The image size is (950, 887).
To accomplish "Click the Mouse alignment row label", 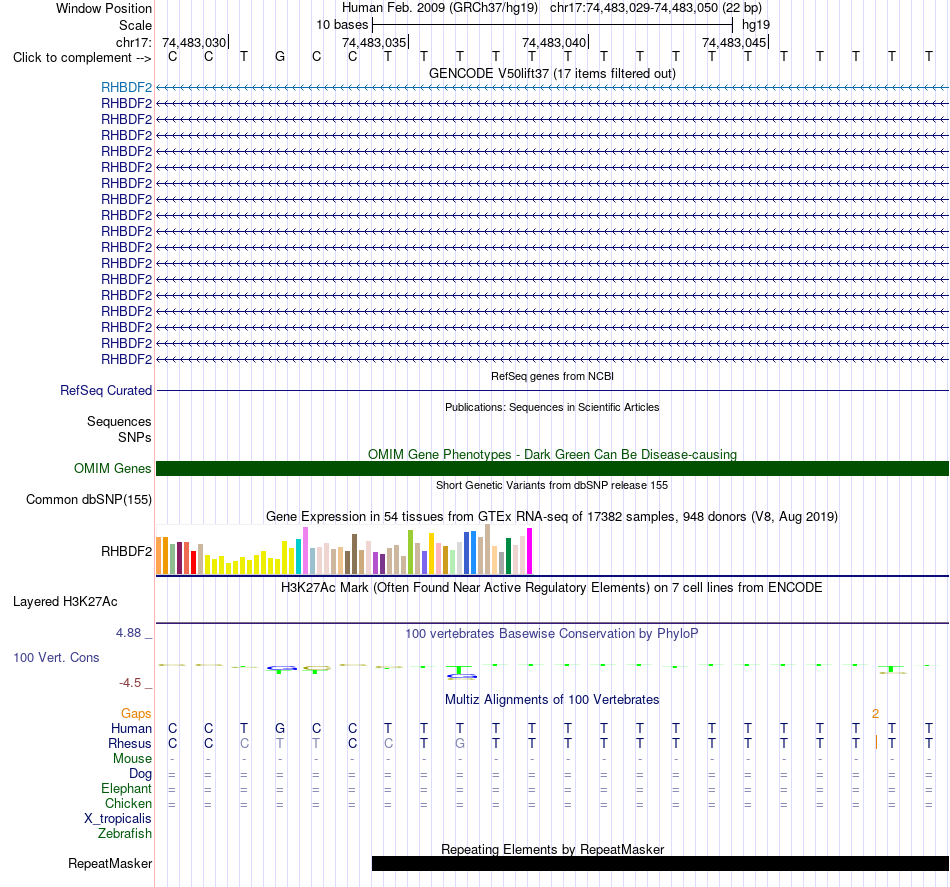I will coord(132,759).
